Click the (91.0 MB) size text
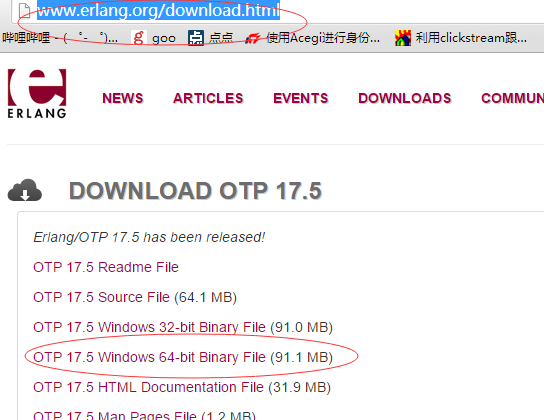 pos(301,327)
